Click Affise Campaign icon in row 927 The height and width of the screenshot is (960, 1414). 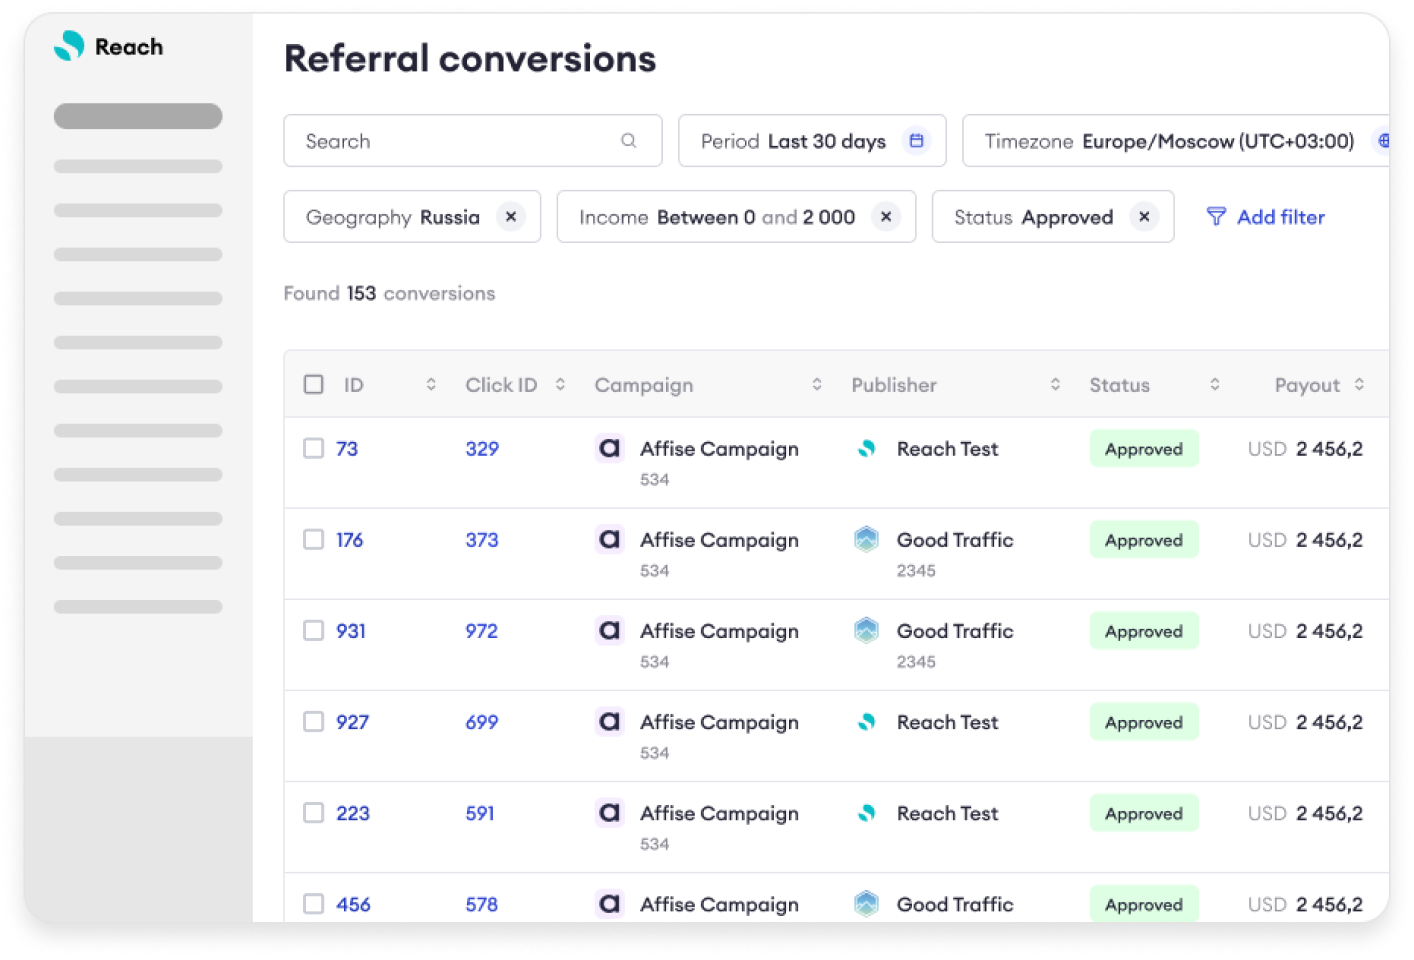click(609, 722)
